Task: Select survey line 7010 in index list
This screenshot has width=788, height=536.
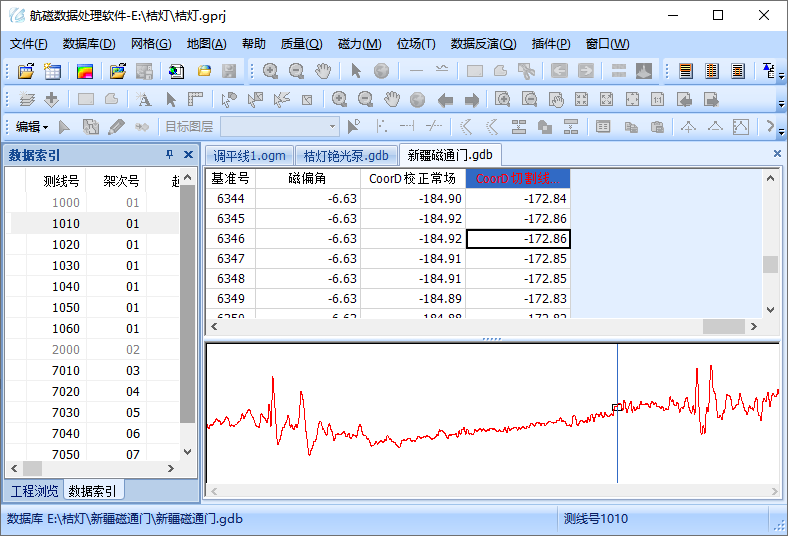Action: coord(66,371)
